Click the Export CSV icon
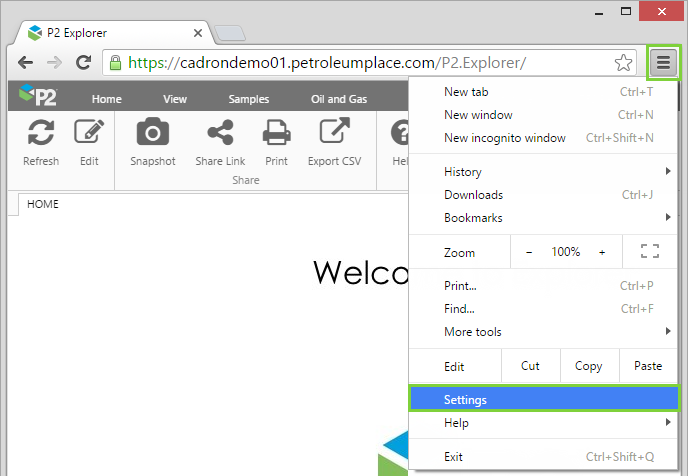Image resolution: width=688 pixels, height=476 pixels. [334, 130]
